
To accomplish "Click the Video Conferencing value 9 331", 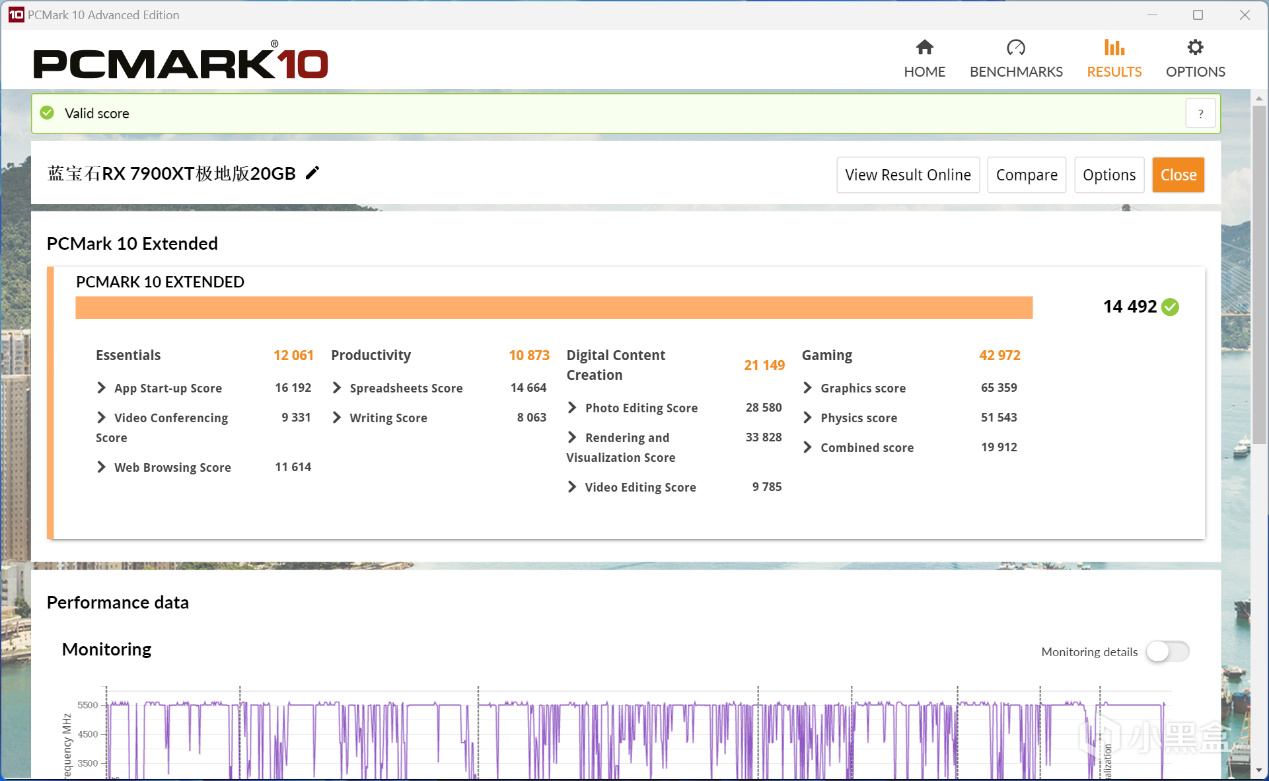I will pos(296,418).
